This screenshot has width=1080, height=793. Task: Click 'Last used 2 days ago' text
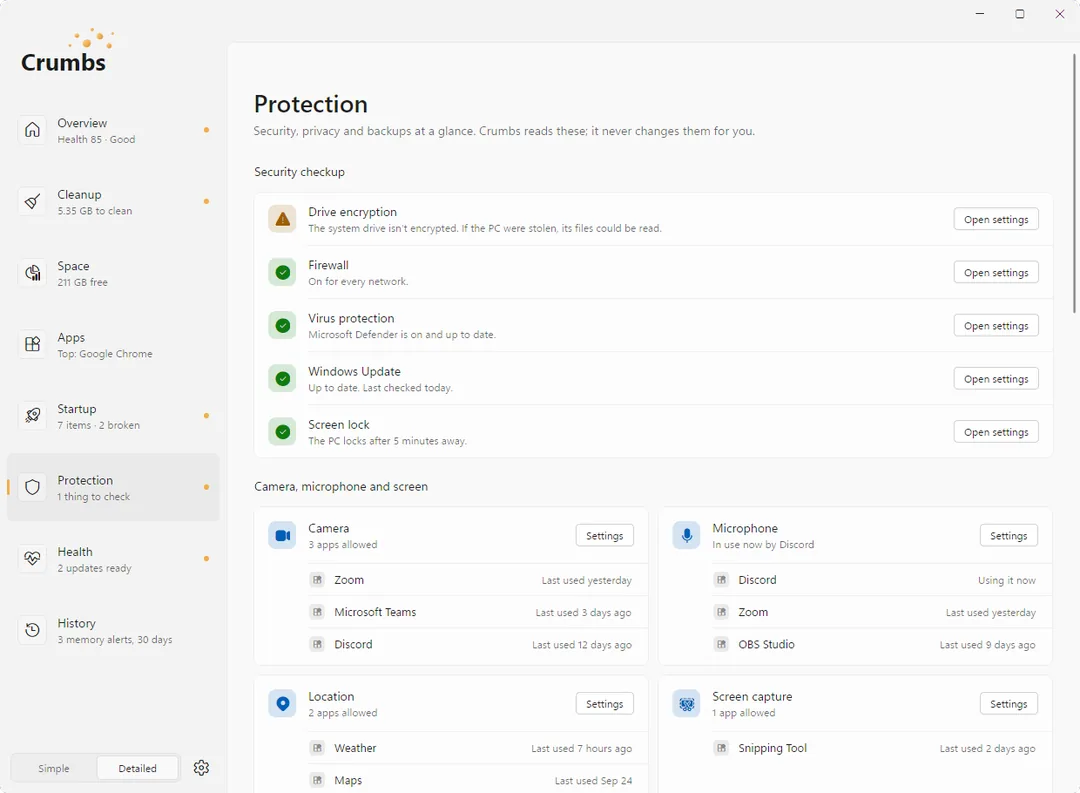(987, 748)
